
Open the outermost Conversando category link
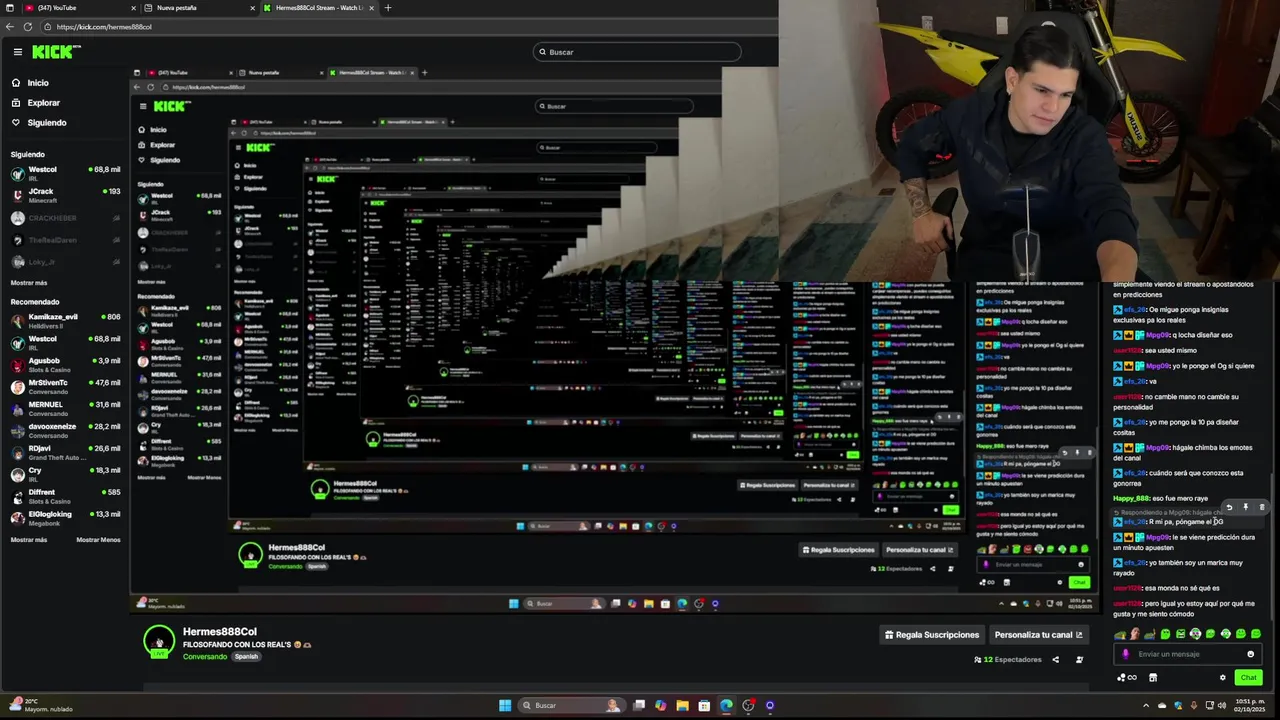[x=205, y=657]
